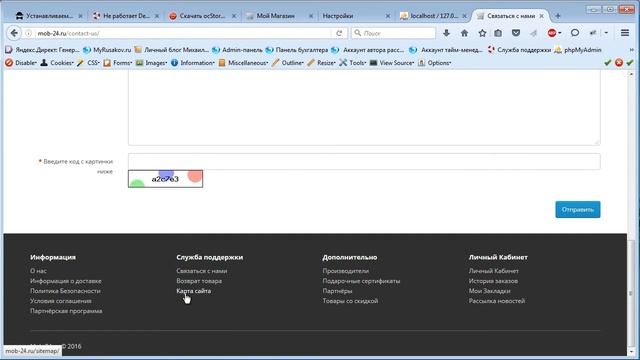The width and height of the screenshot is (640, 360).
Task: Open the Images dropdown
Action: click(151, 63)
